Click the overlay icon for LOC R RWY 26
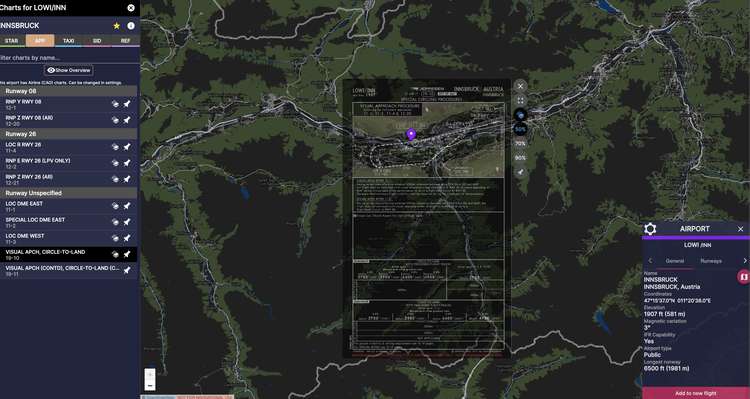 pyautogui.click(x=115, y=147)
